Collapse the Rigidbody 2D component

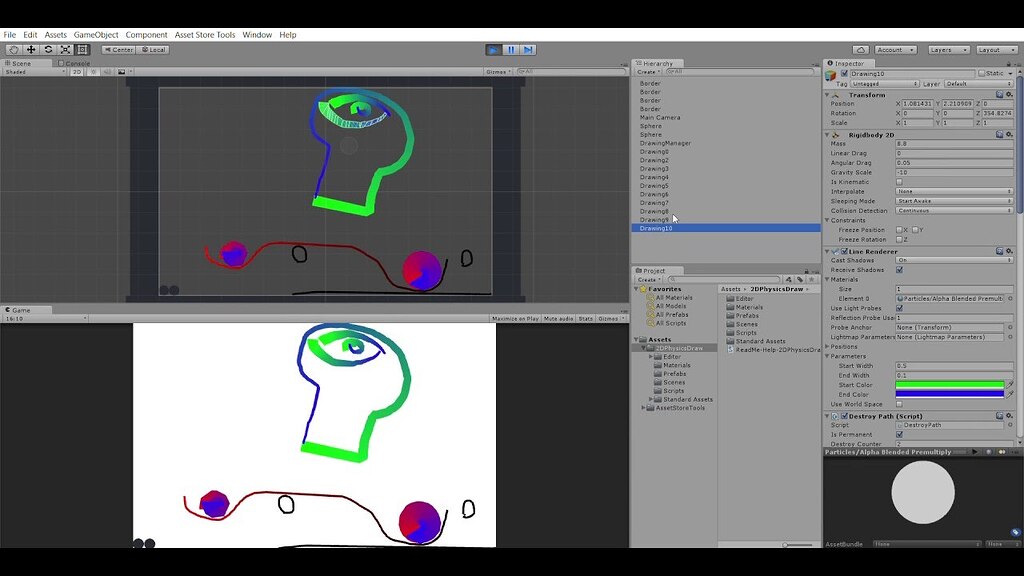829,134
